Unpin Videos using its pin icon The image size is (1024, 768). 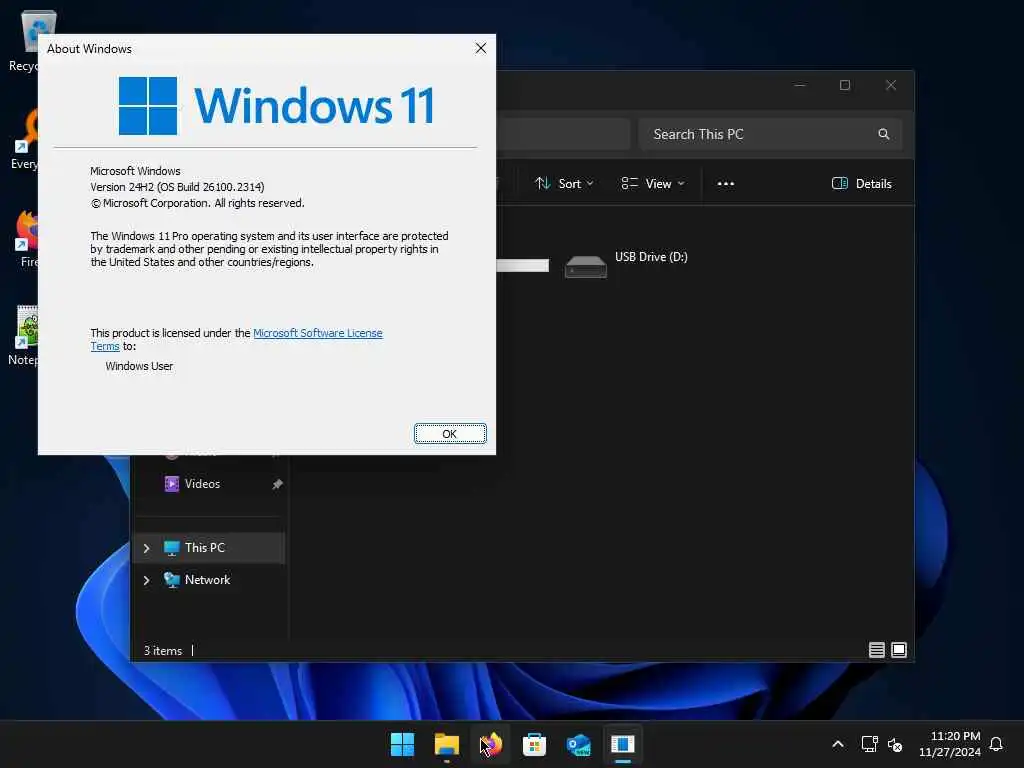click(x=278, y=484)
